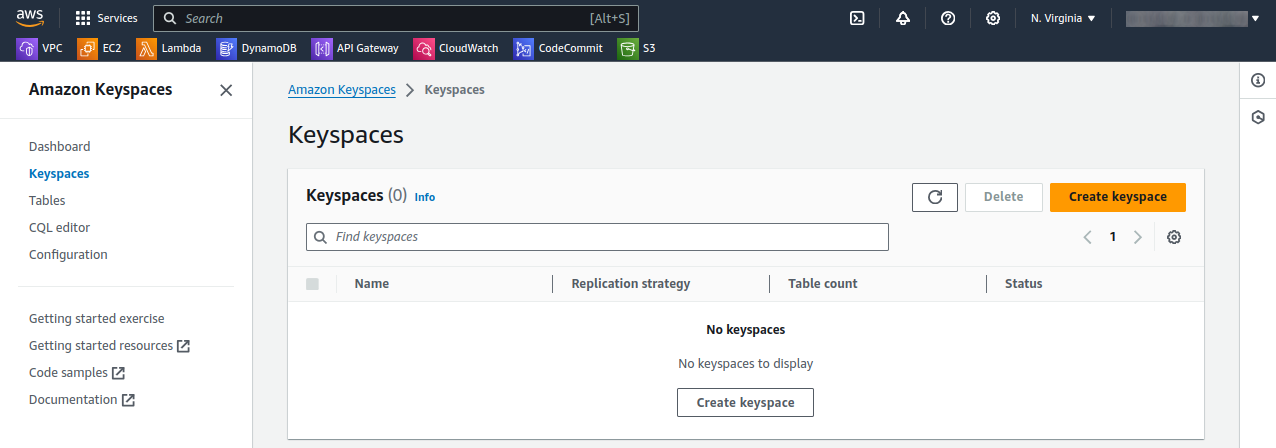Screen dimensions: 1276x448
Task: Open the notifications bell
Action: coord(903,18)
